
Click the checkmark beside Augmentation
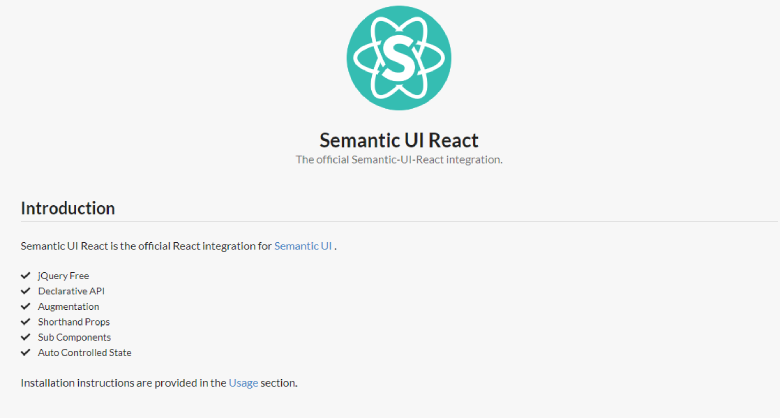coord(26,306)
